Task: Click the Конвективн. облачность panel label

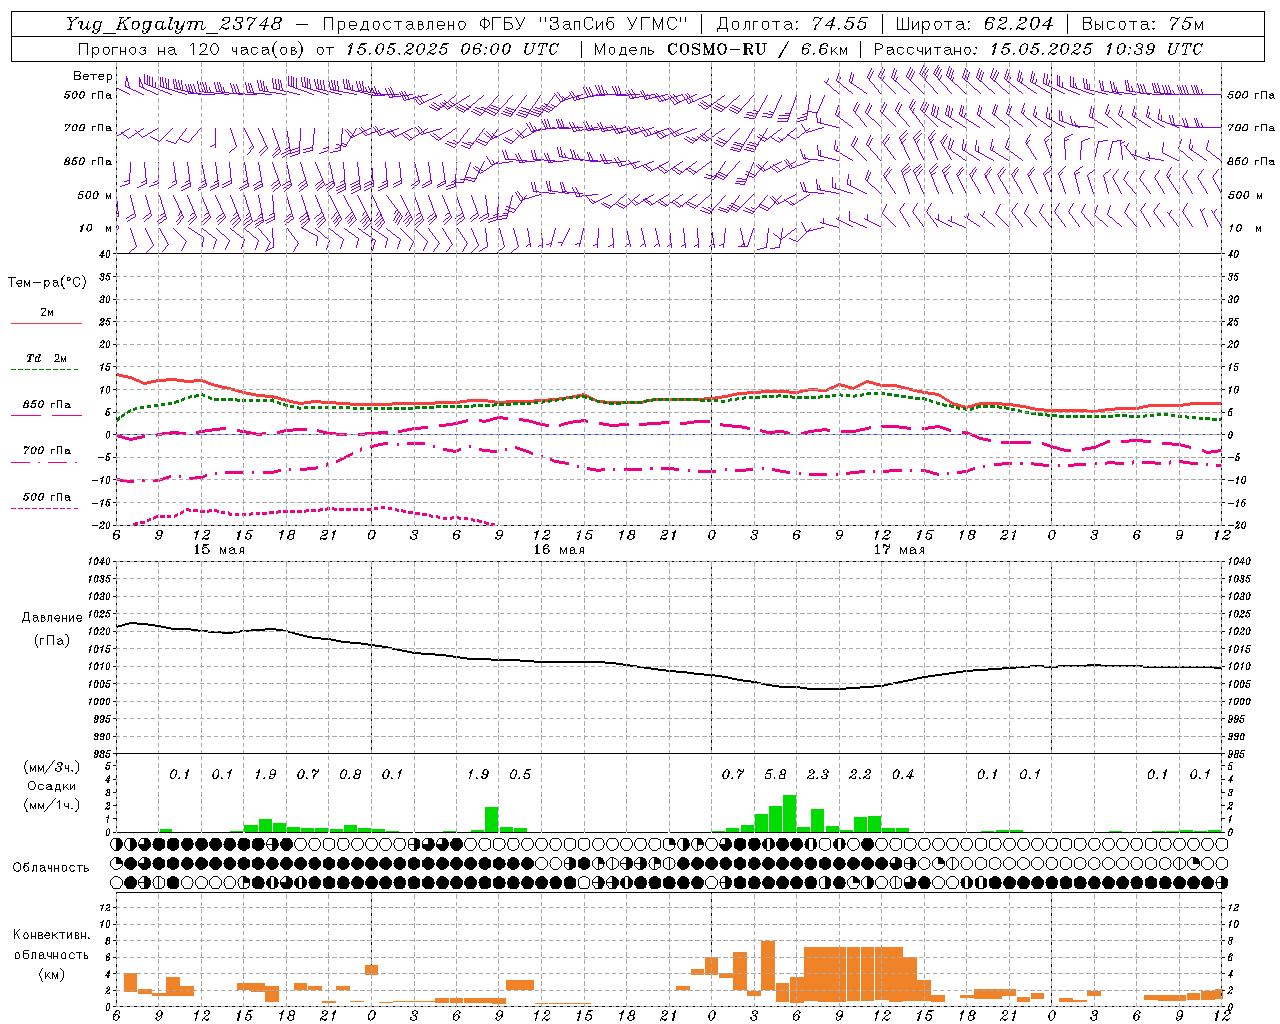Action: 51,945
